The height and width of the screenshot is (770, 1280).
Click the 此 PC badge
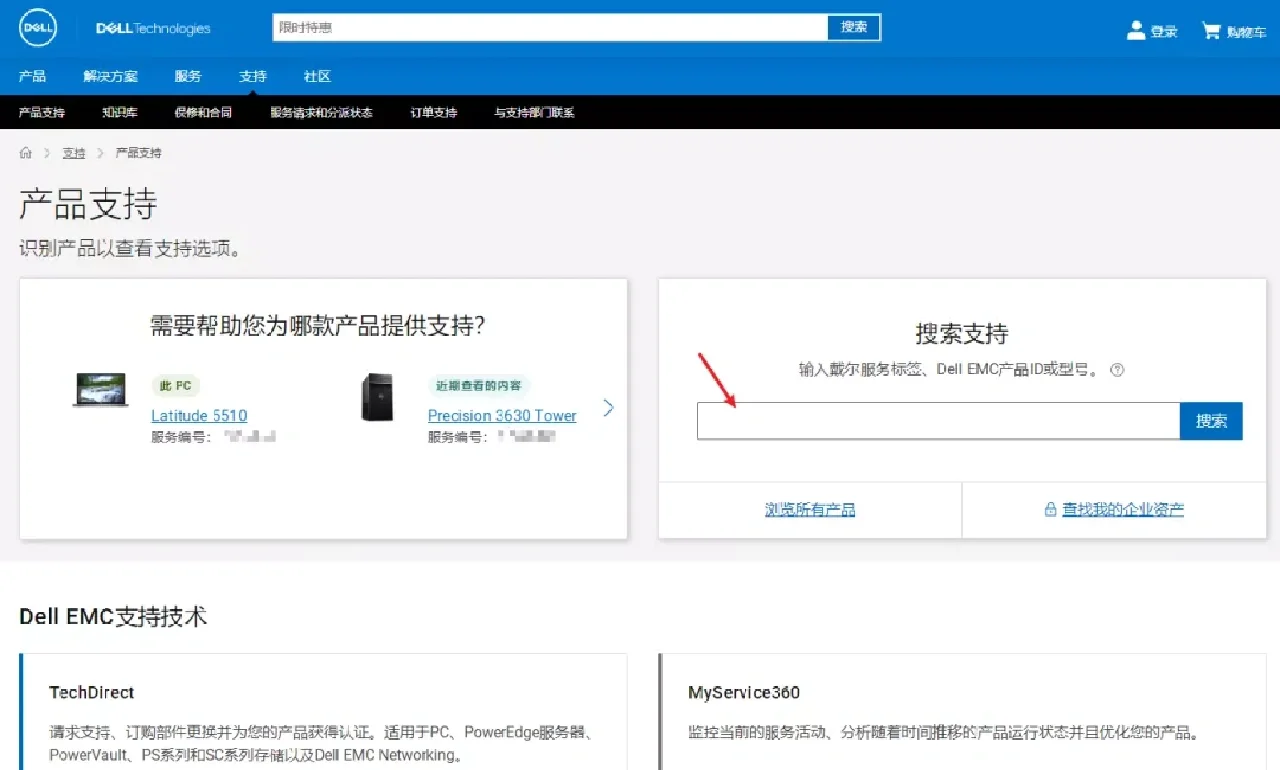[x=176, y=385]
